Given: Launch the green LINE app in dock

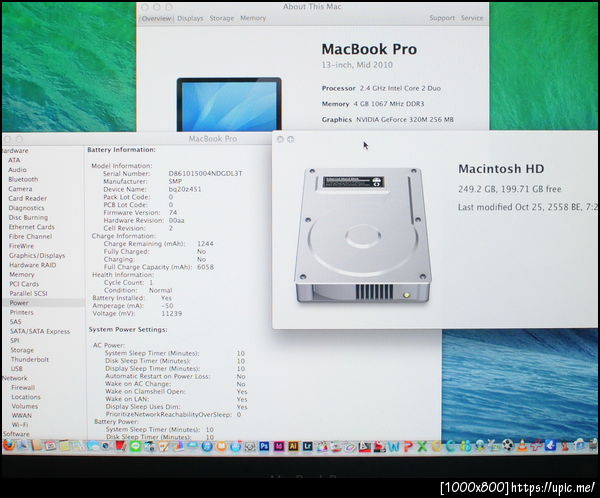Looking at the screenshot, I should pyautogui.click(x=135, y=446).
